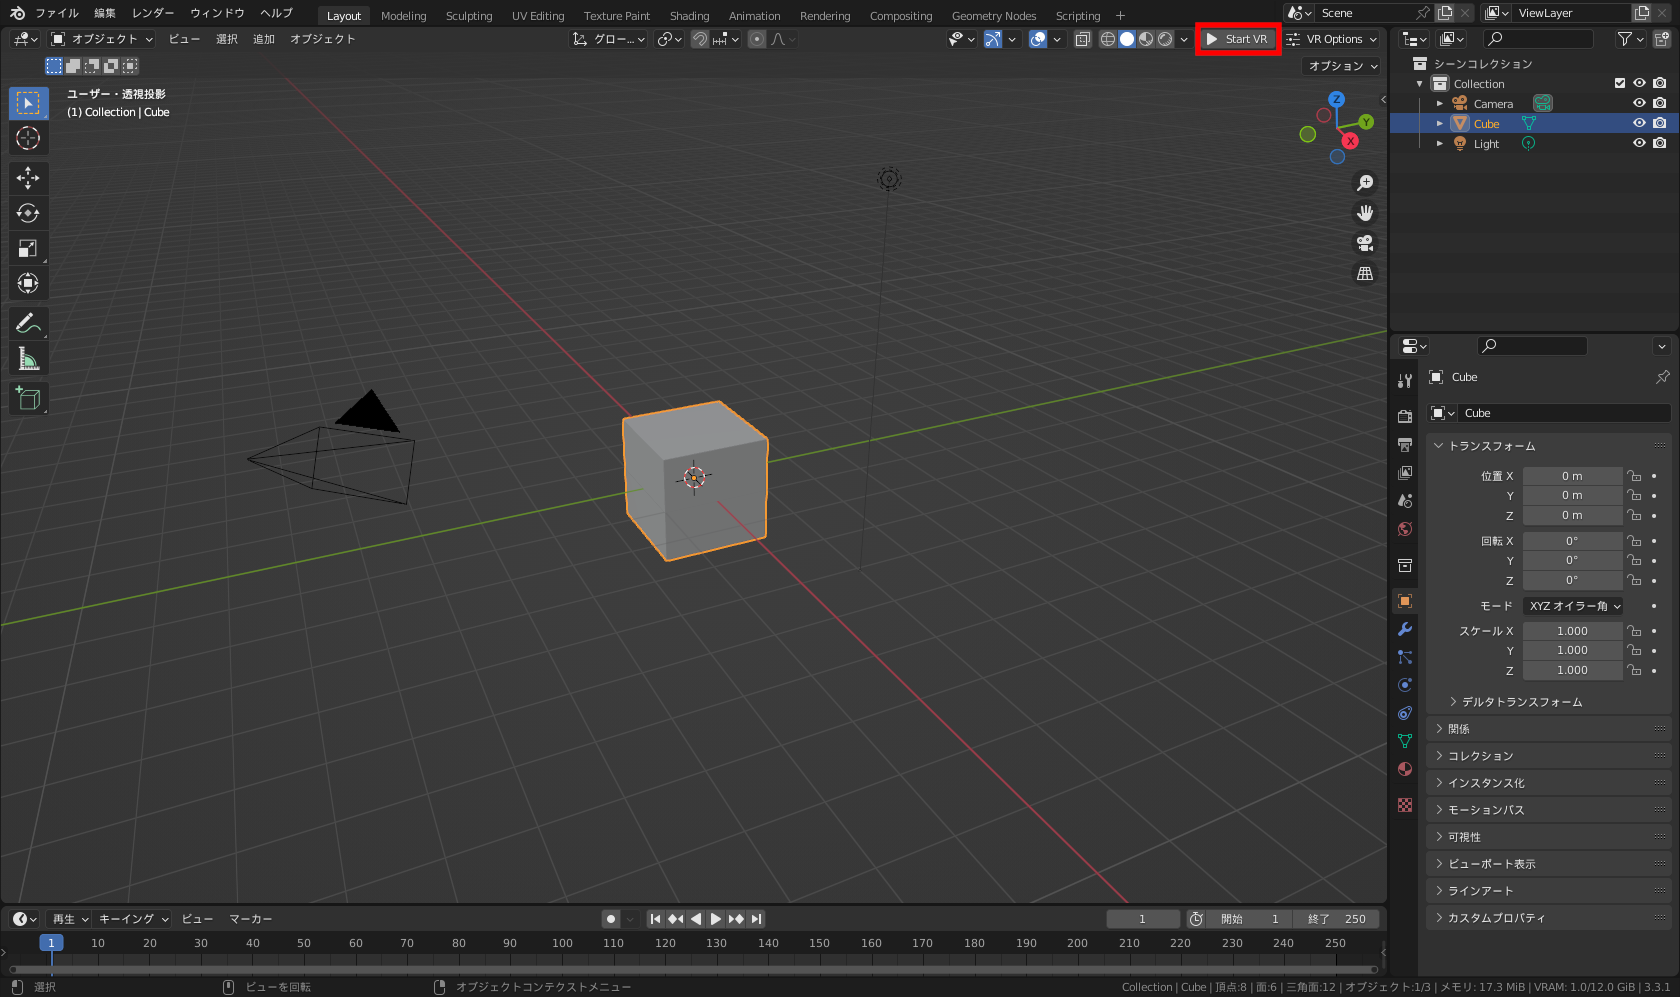1680x997 pixels.
Task: Click the camera view icon in viewport sidebar
Action: pos(1365,243)
